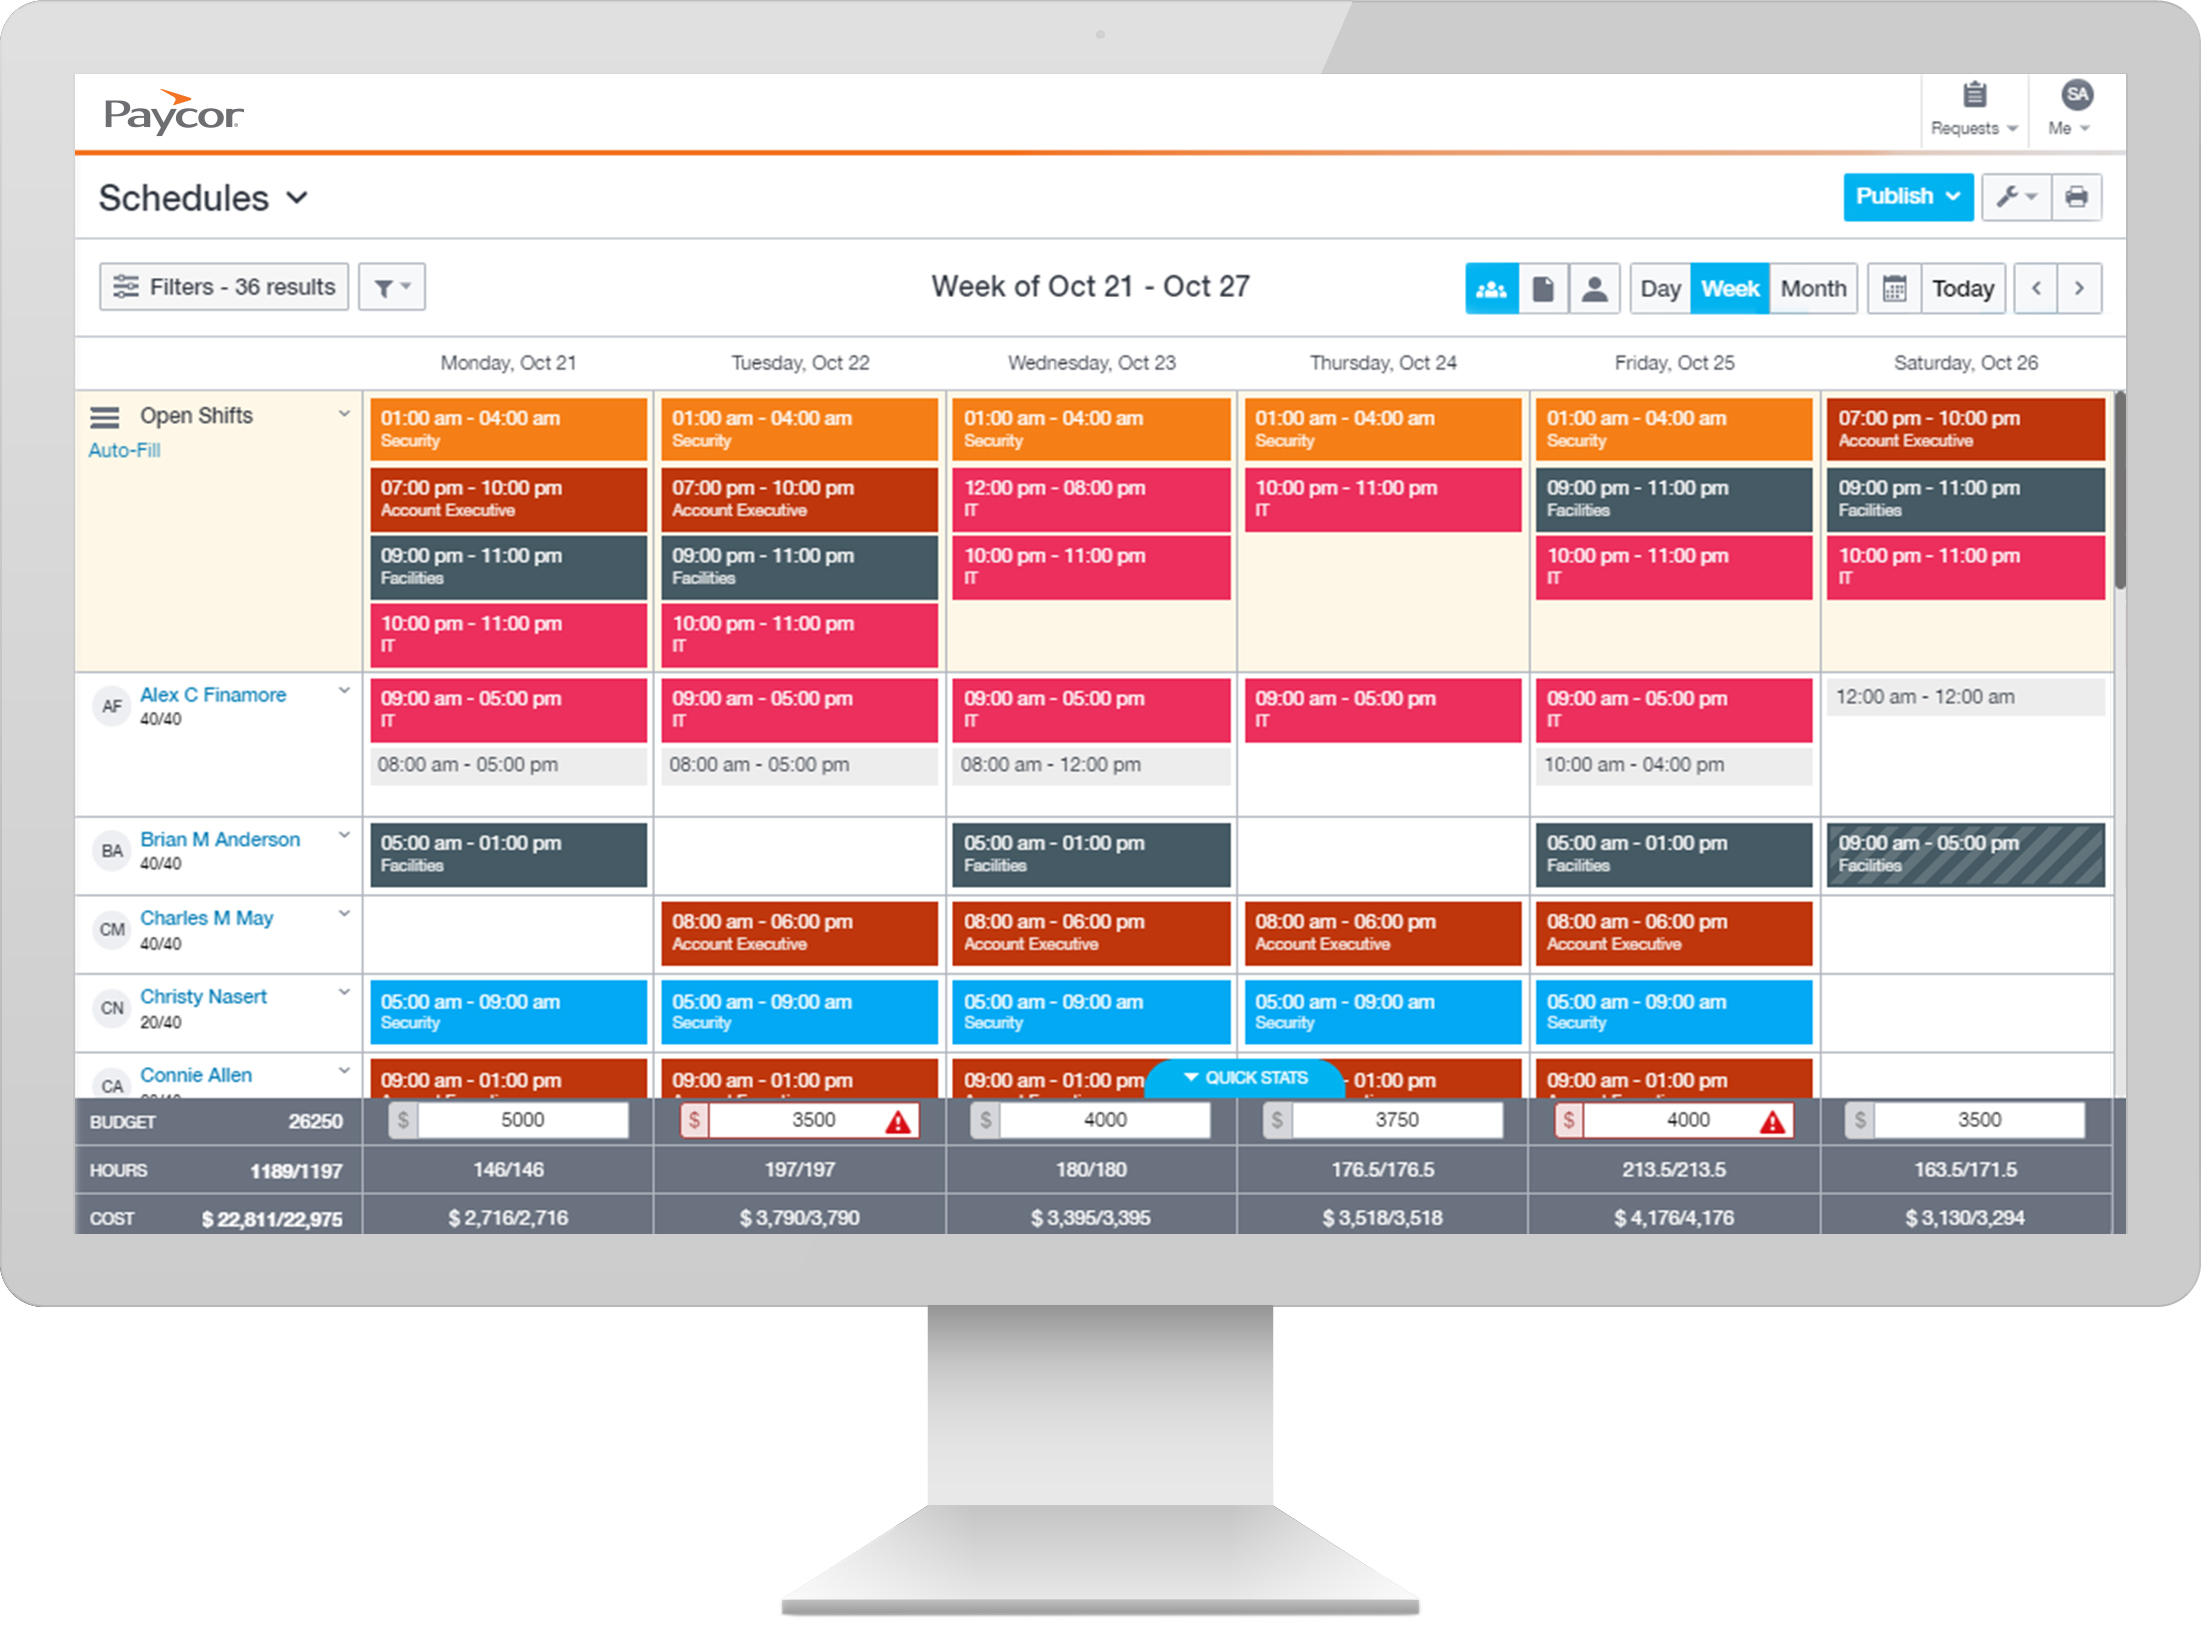The image size is (2201, 1637).
Task: Click the filter funnel icon
Action: [x=387, y=287]
